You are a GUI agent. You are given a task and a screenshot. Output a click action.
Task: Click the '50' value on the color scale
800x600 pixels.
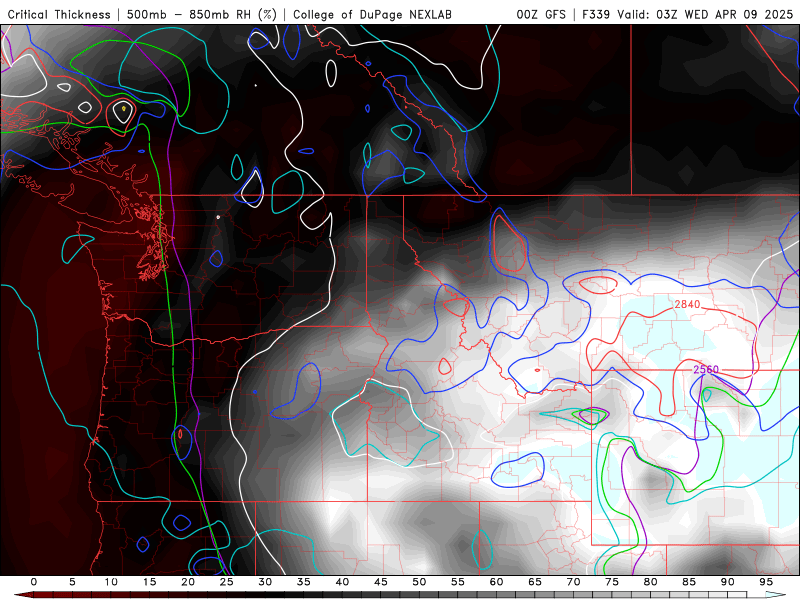point(419,582)
